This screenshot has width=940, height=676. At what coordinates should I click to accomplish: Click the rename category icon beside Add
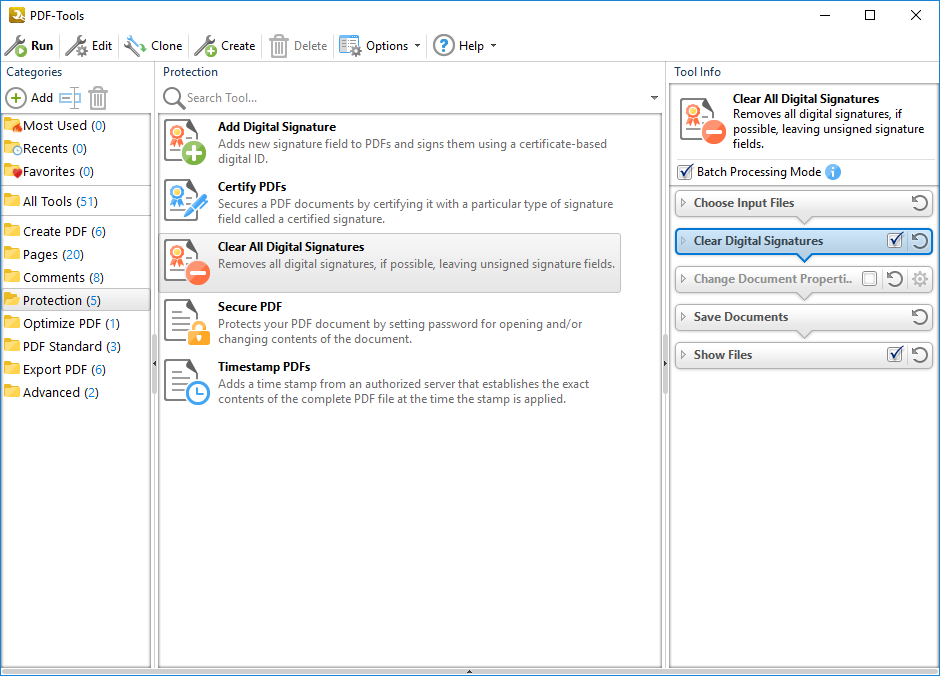point(69,98)
